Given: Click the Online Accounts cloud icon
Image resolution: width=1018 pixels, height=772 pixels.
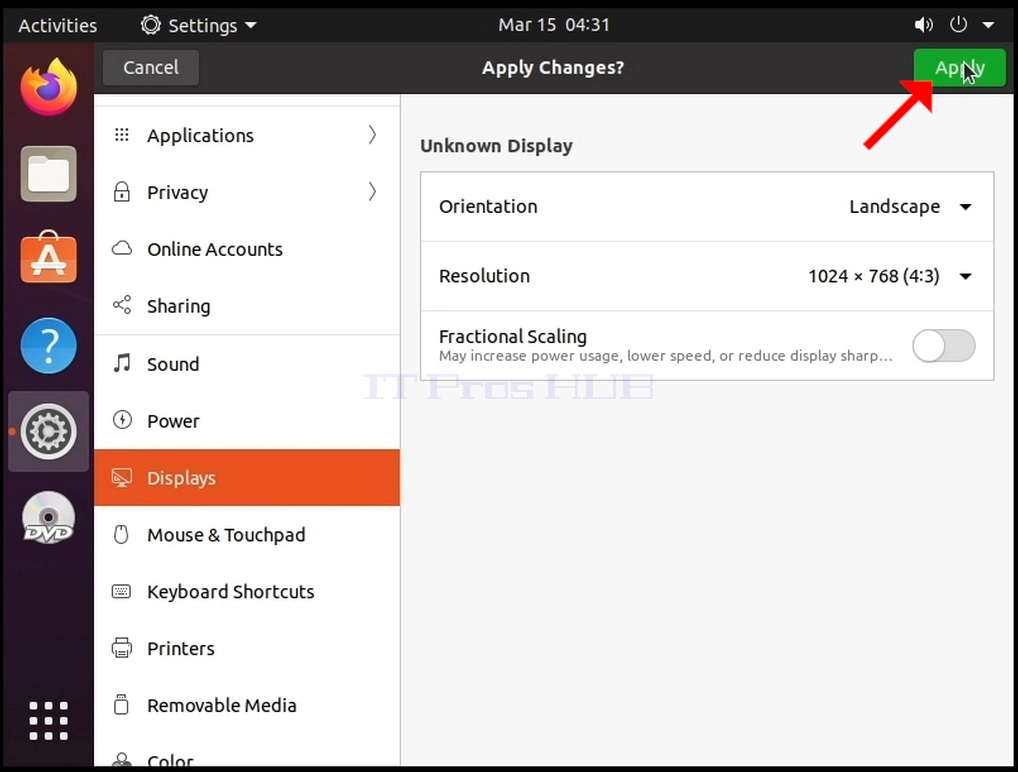Looking at the screenshot, I should (121, 249).
